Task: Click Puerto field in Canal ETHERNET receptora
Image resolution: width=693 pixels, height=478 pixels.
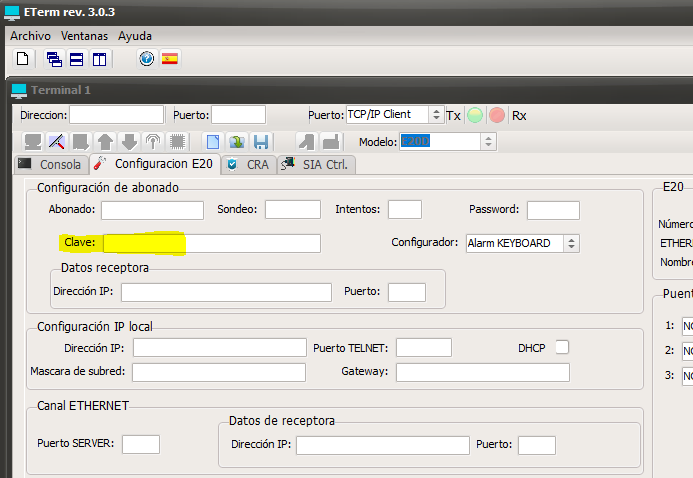Action: coord(537,445)
